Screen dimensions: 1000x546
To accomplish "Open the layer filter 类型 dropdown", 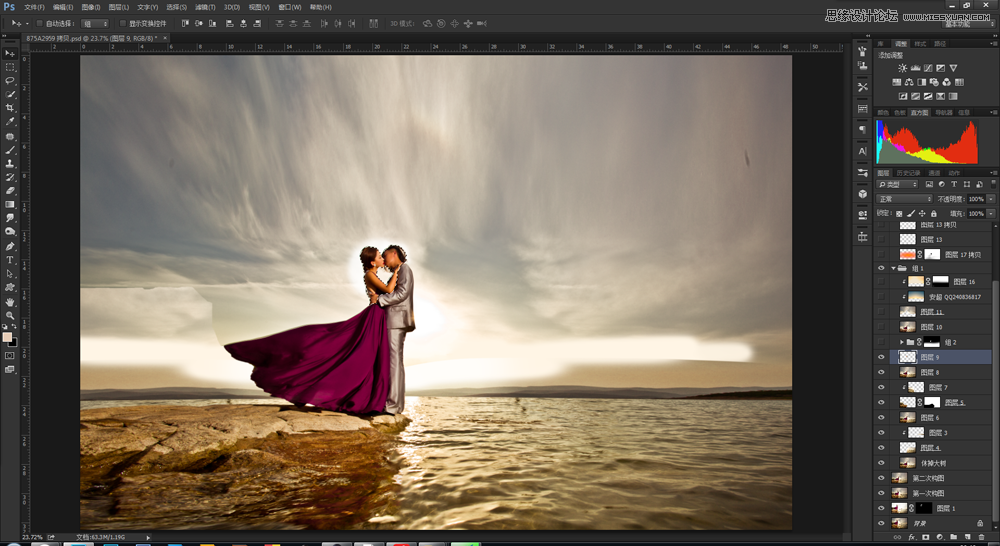I will click(x=897, y=184).
